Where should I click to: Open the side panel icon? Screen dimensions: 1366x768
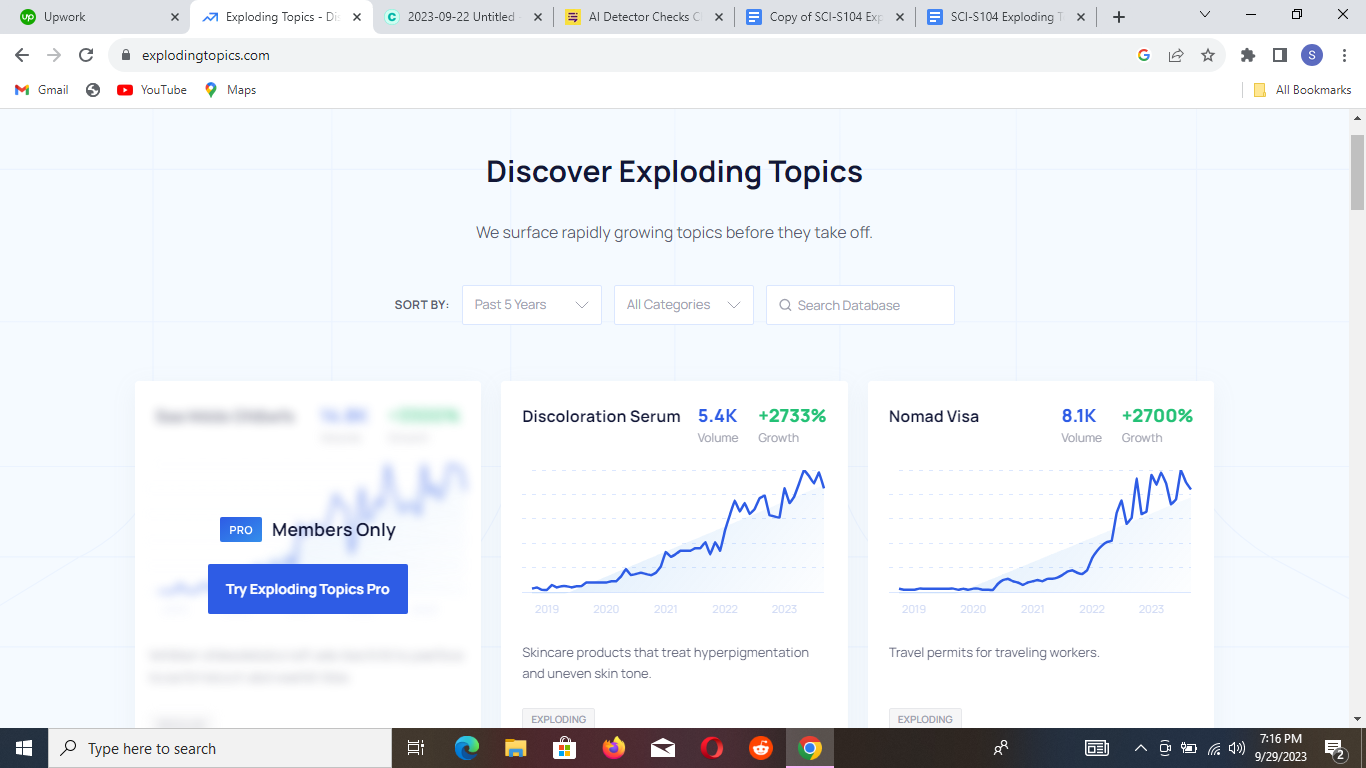tap(1279, 55)
